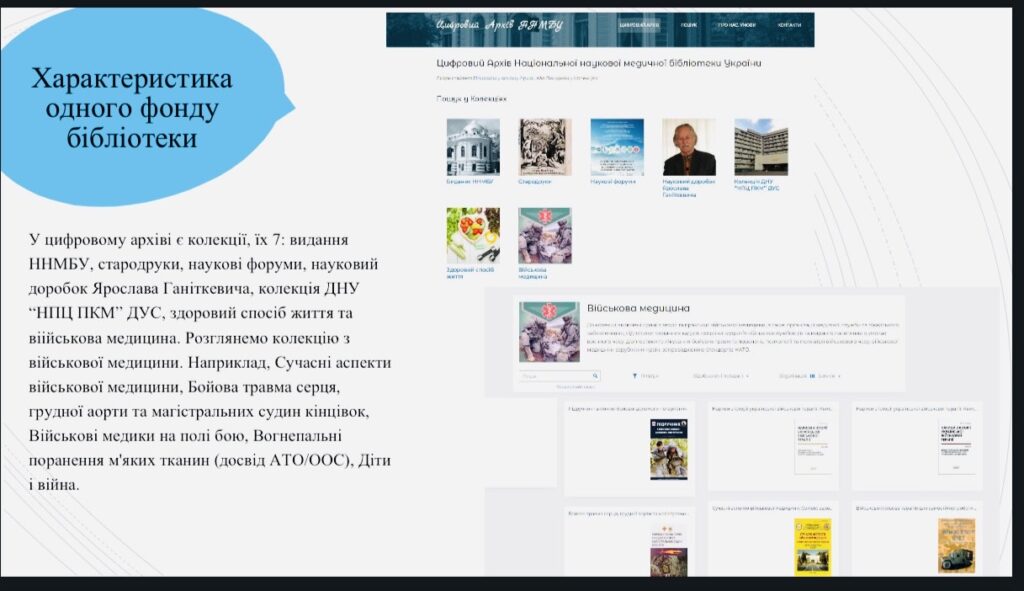Image resolution: width=1024 pixels, height=591 pixels.
Task: Open the sort order dropdown
Action: 720,377
